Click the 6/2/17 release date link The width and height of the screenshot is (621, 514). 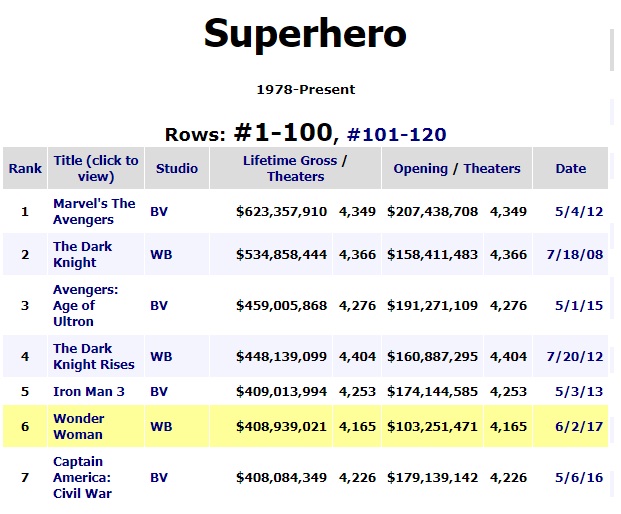(x=585, y=427)
